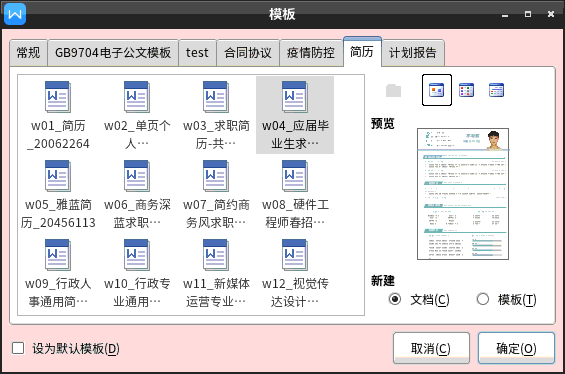Select the w01_简历 template icon
Image resolution: width=565 pixels, height=374 pixels.
tap(58, 97)
